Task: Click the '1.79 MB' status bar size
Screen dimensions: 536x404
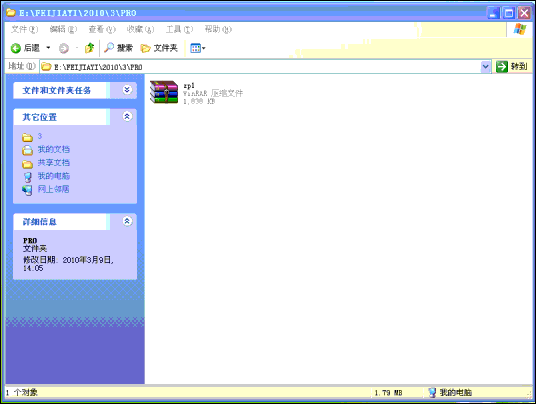Action: pos(388,393)
